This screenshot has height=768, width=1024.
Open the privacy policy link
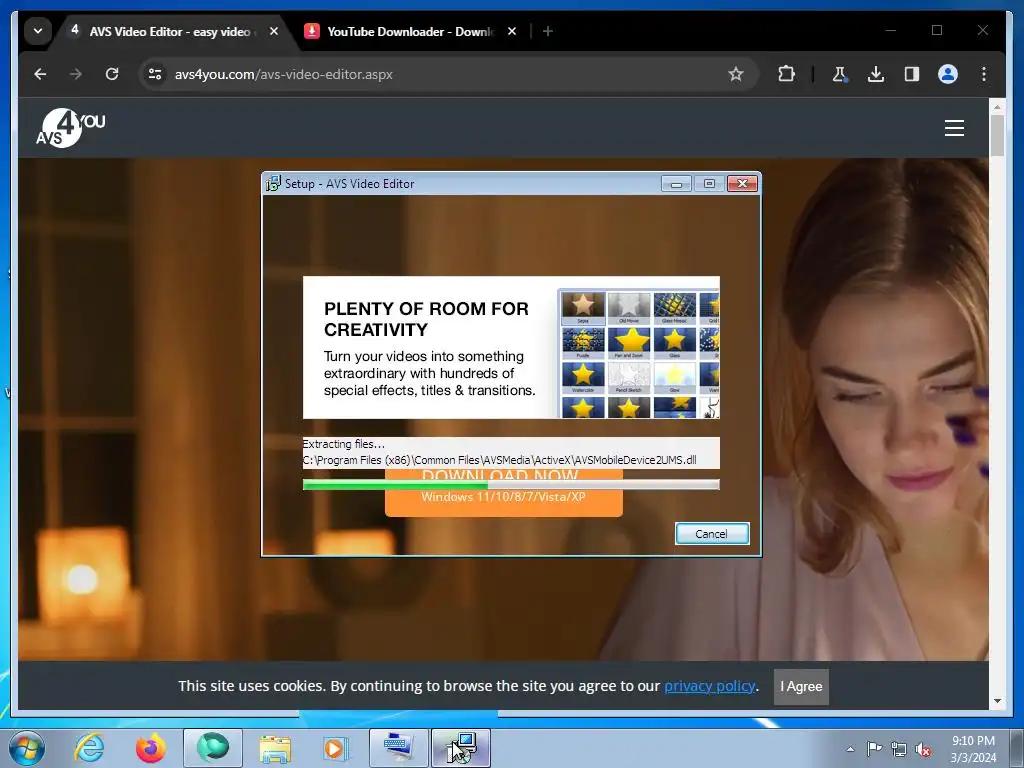coord(709,686)
